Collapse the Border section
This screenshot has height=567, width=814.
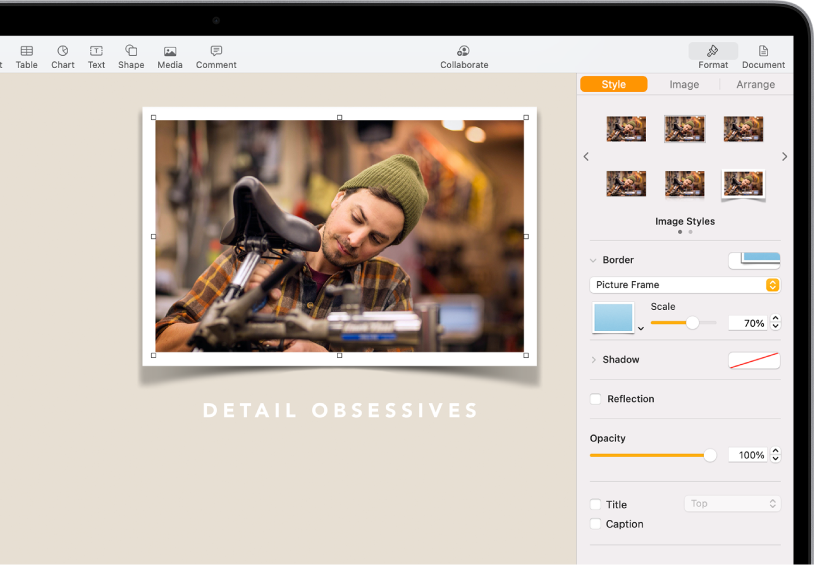pyautogui.click(x=593, y=260)
